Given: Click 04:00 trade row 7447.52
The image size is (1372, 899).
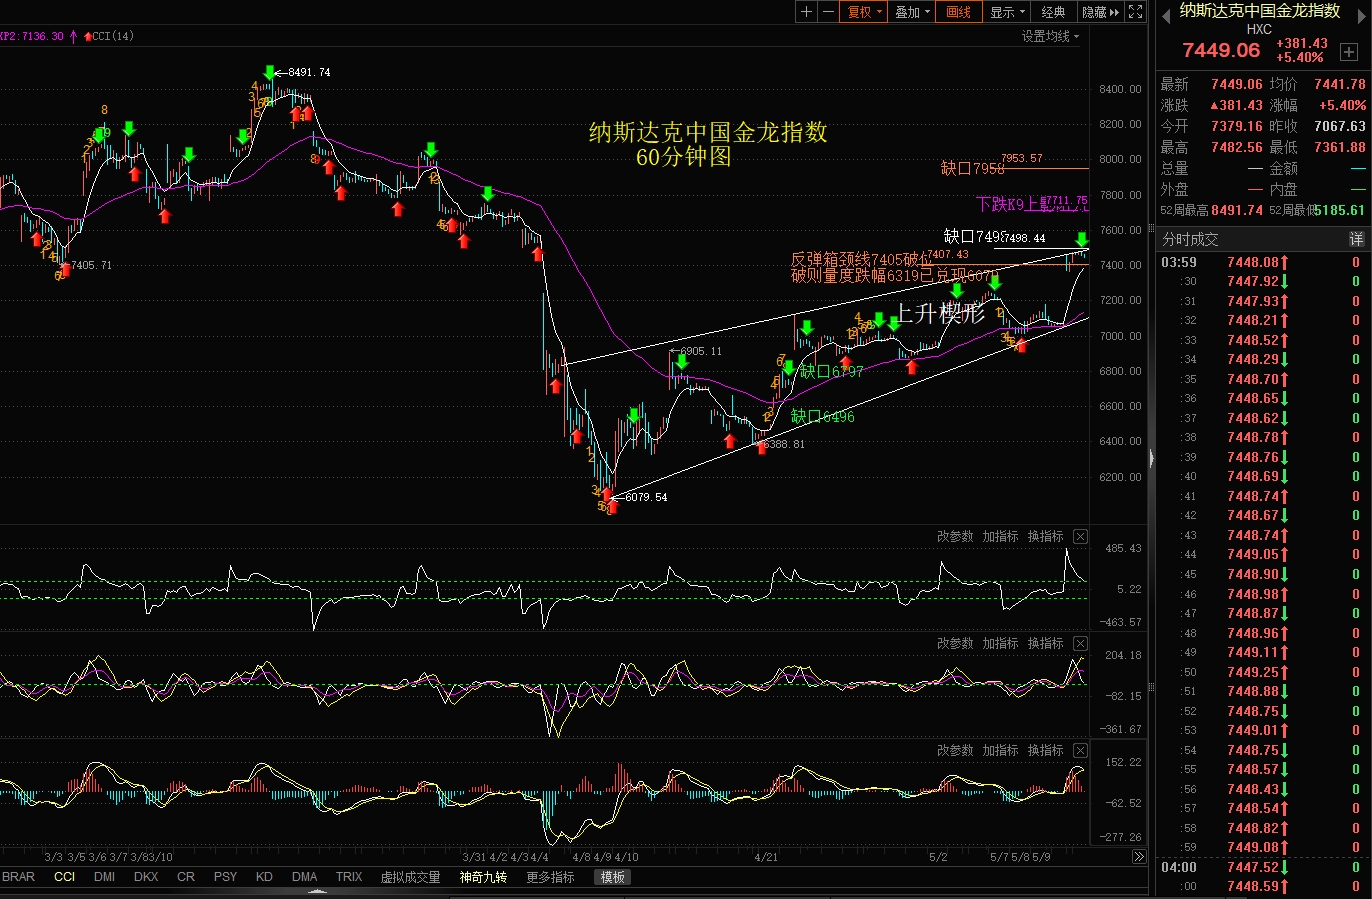Looking at the screenshot, I should tap(1264, 867).
